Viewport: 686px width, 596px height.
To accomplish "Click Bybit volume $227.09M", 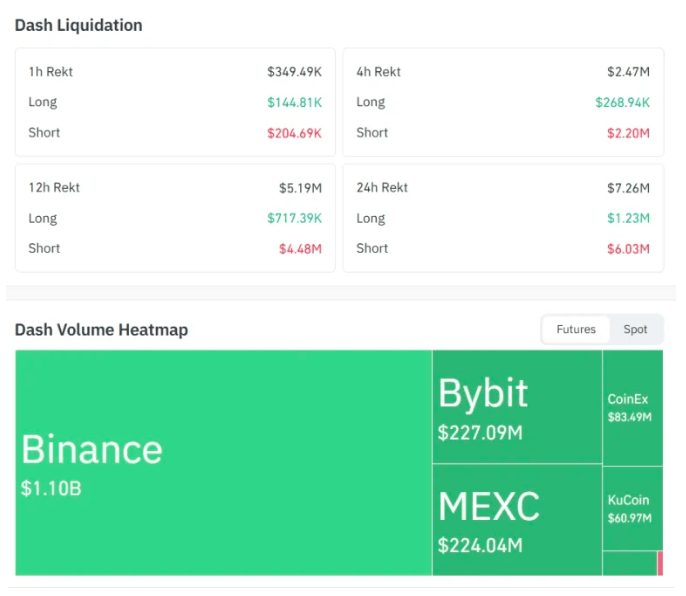I will [480, 433].
